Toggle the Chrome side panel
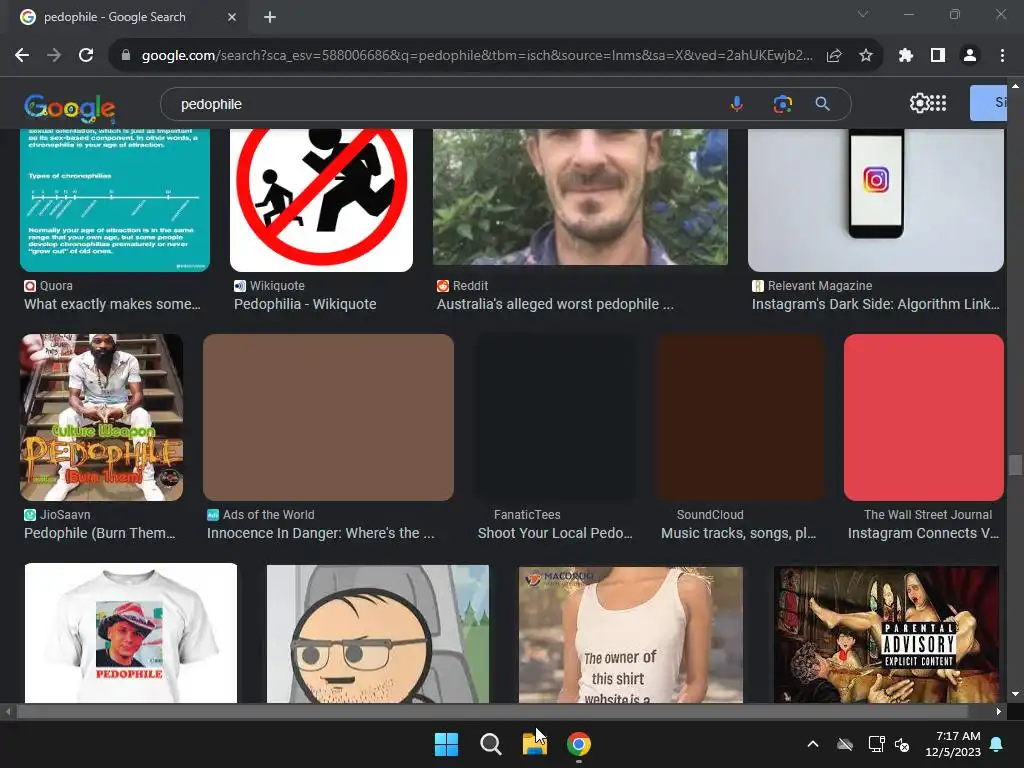1024x768 pixels. click(x=938, y=56)
